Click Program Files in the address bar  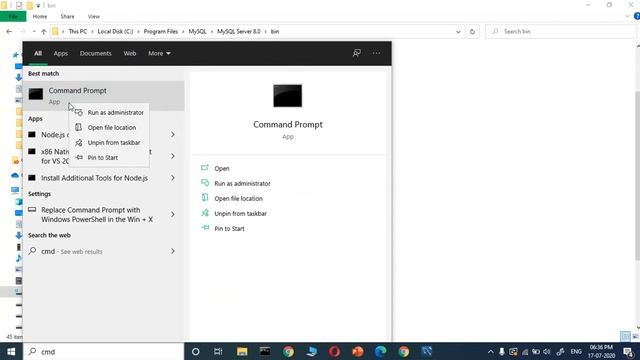pyautogui.click(x=160, y=31)
